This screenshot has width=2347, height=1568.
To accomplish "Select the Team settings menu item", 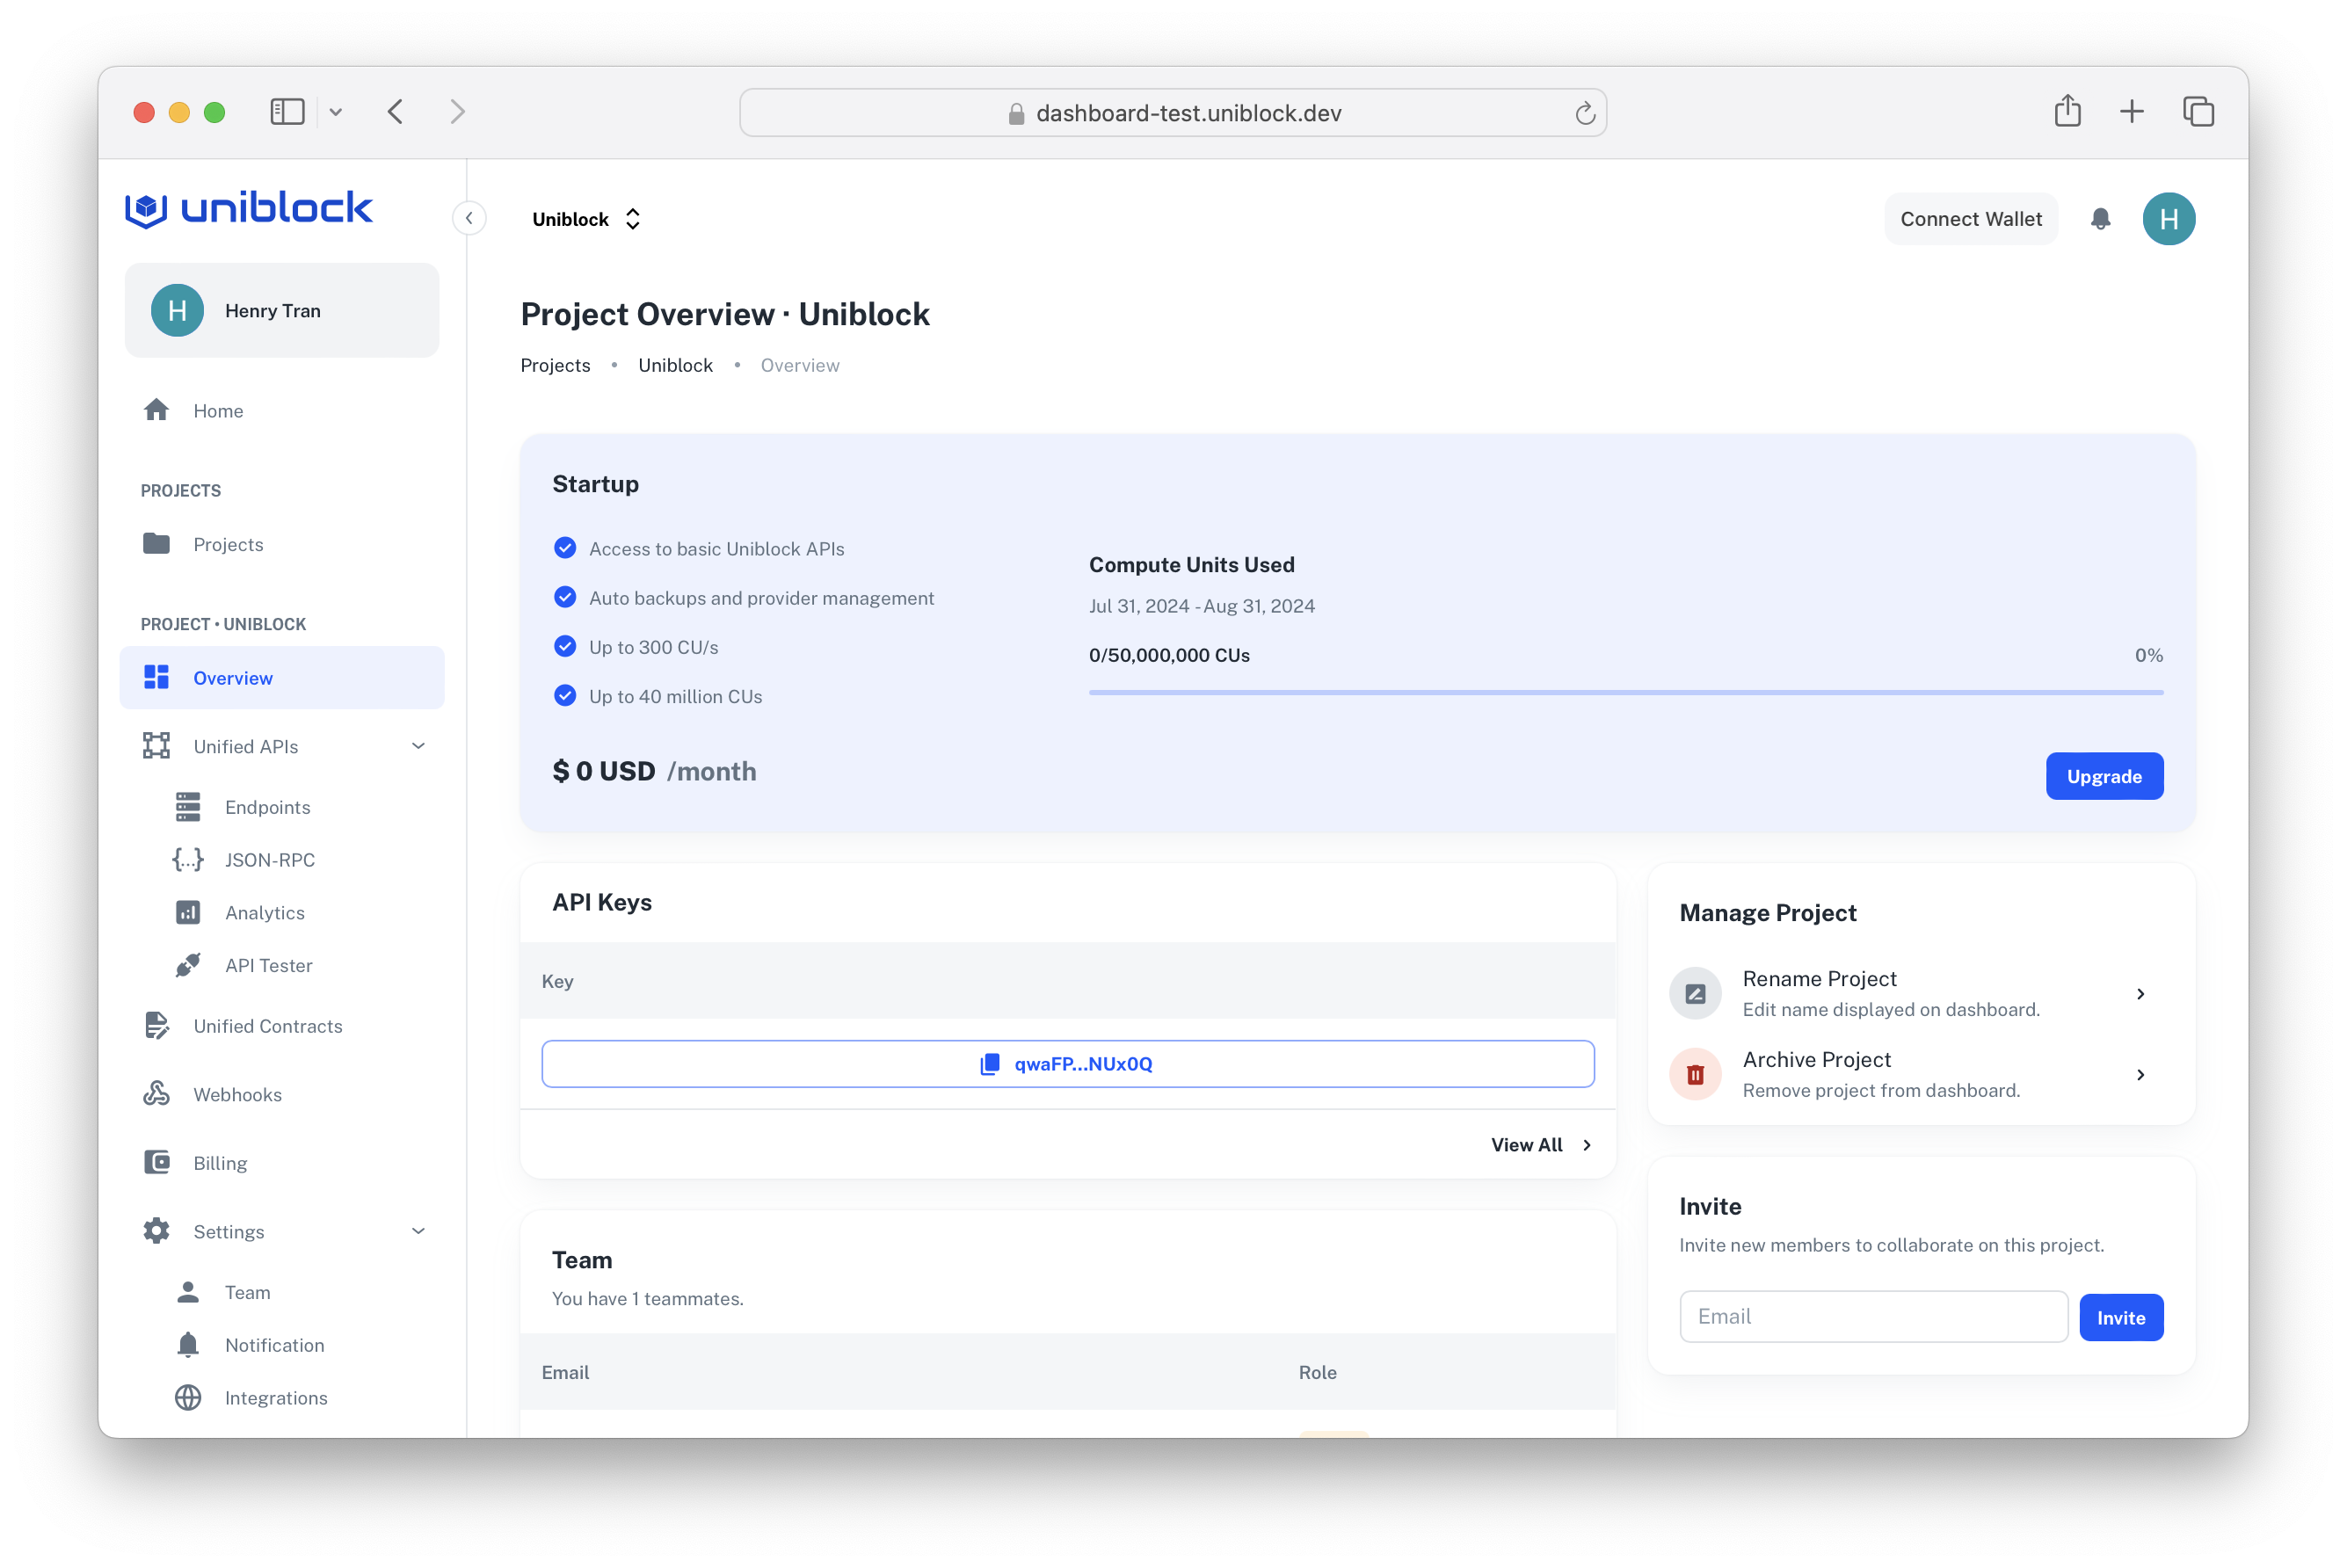I will tap(247, 1291).
